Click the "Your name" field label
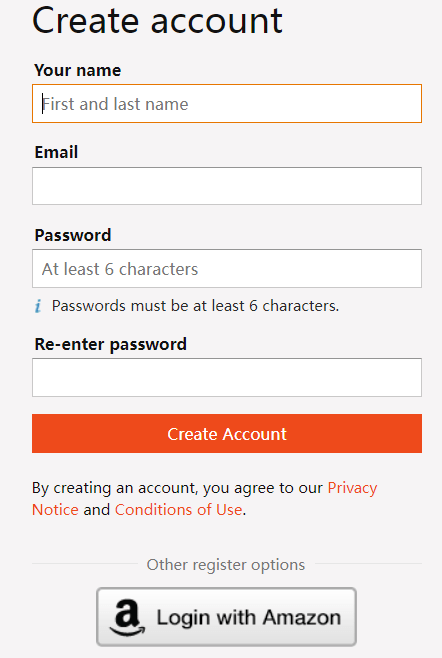 pyautogui.click(x=78, y=70)
